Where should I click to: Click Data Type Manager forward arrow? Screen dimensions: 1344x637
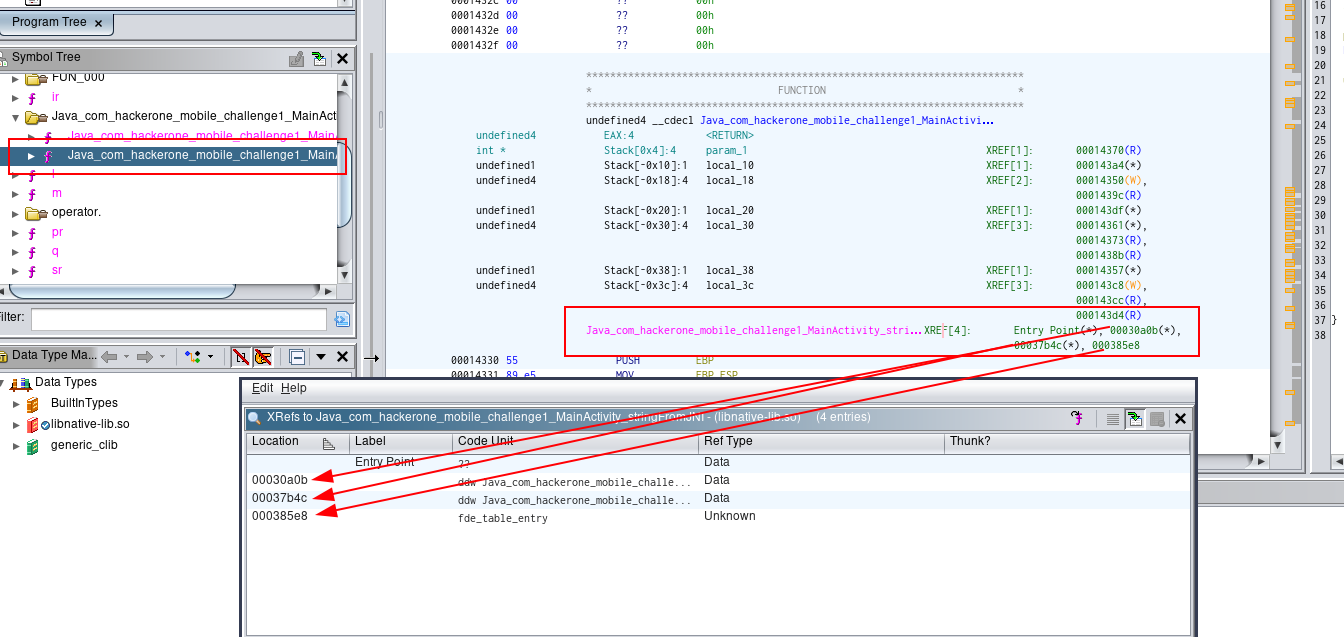(145, 356)
